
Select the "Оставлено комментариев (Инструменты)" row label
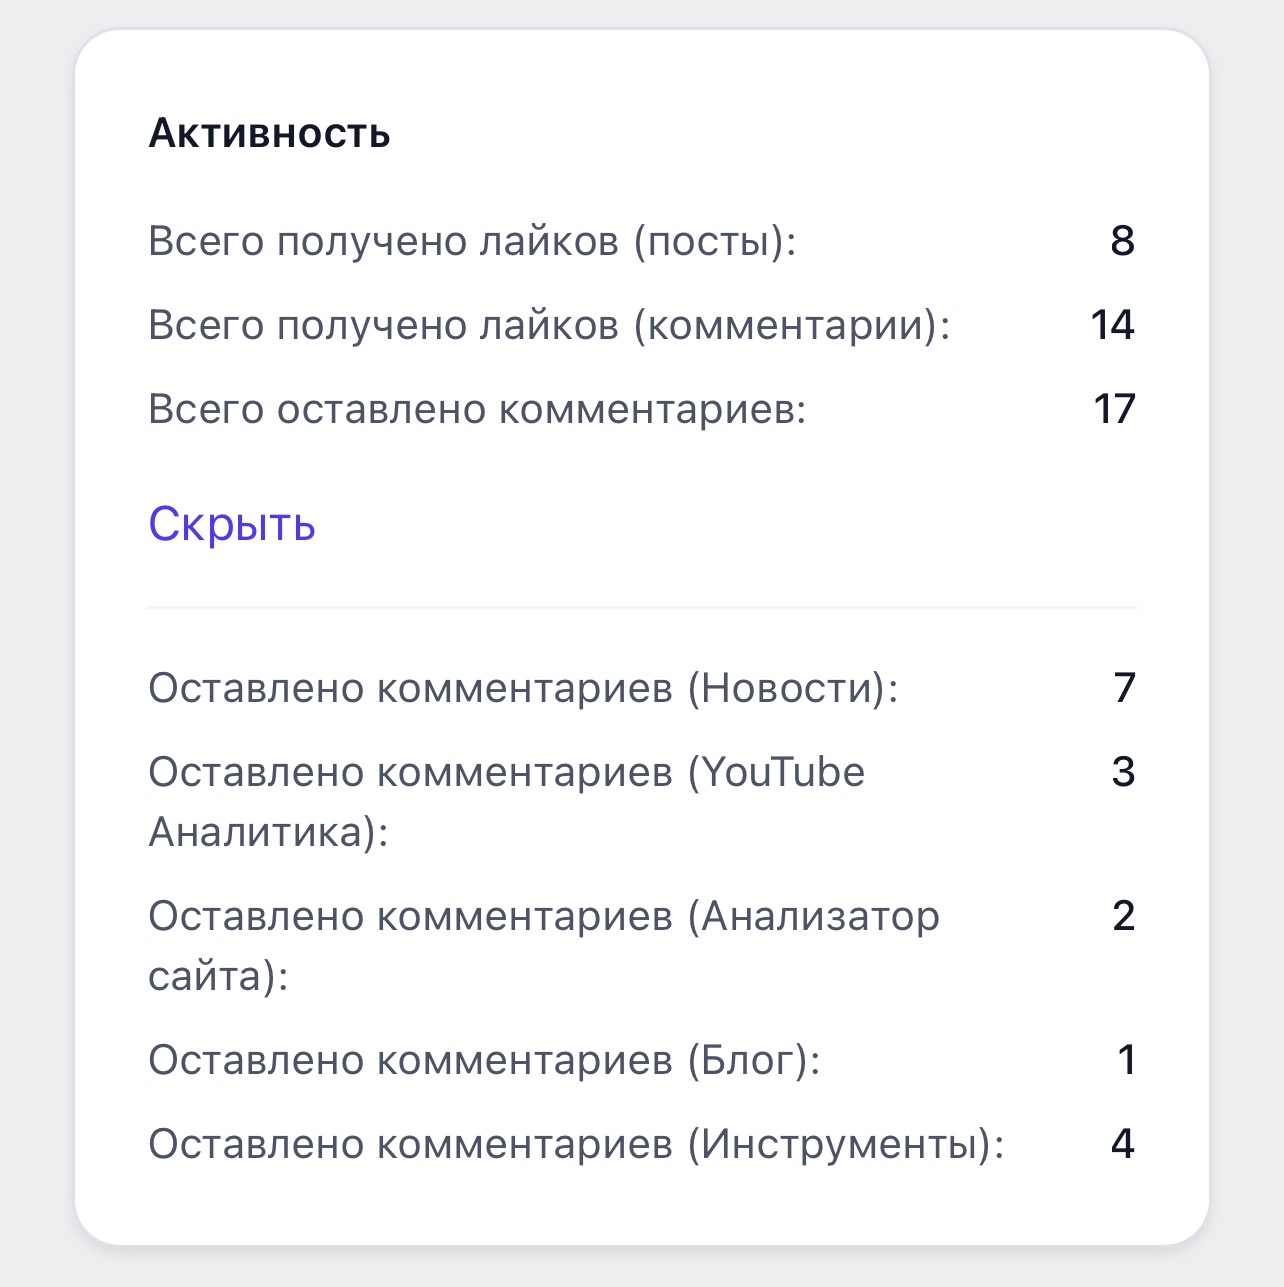click(x=576, y=1144)
